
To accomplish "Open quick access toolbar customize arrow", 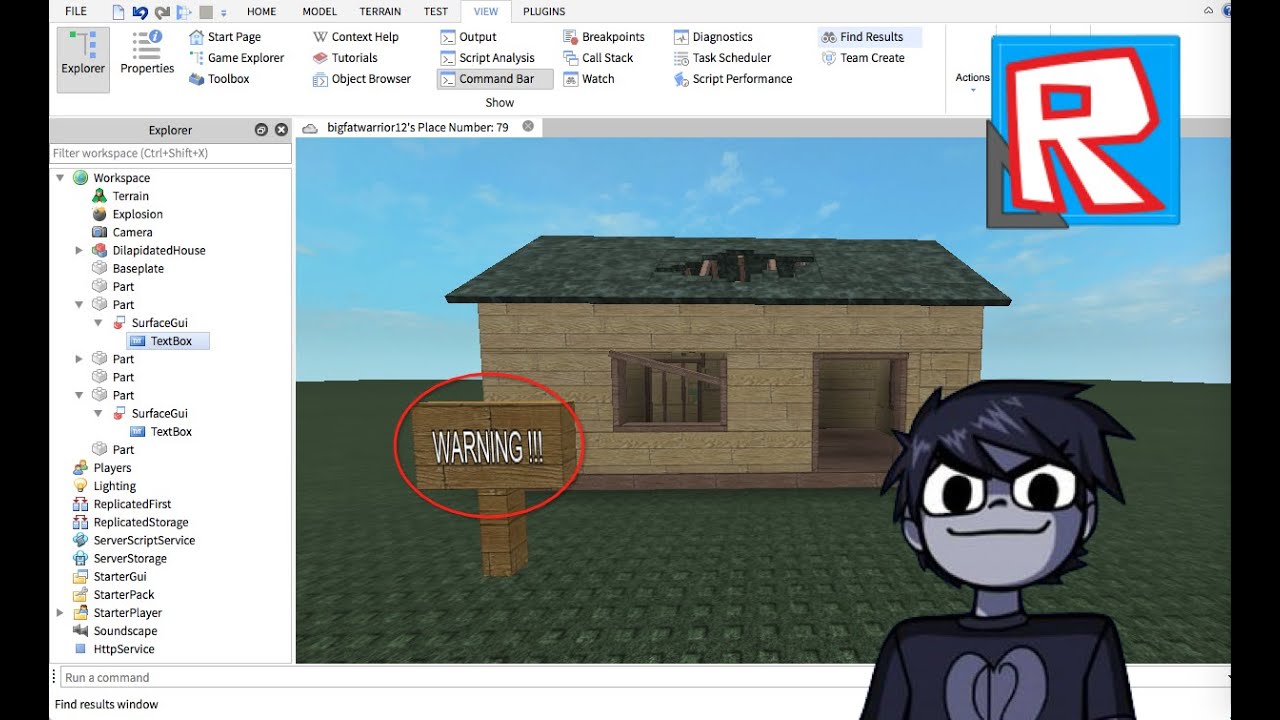I will pyautogui.click(x=224, y=13).
